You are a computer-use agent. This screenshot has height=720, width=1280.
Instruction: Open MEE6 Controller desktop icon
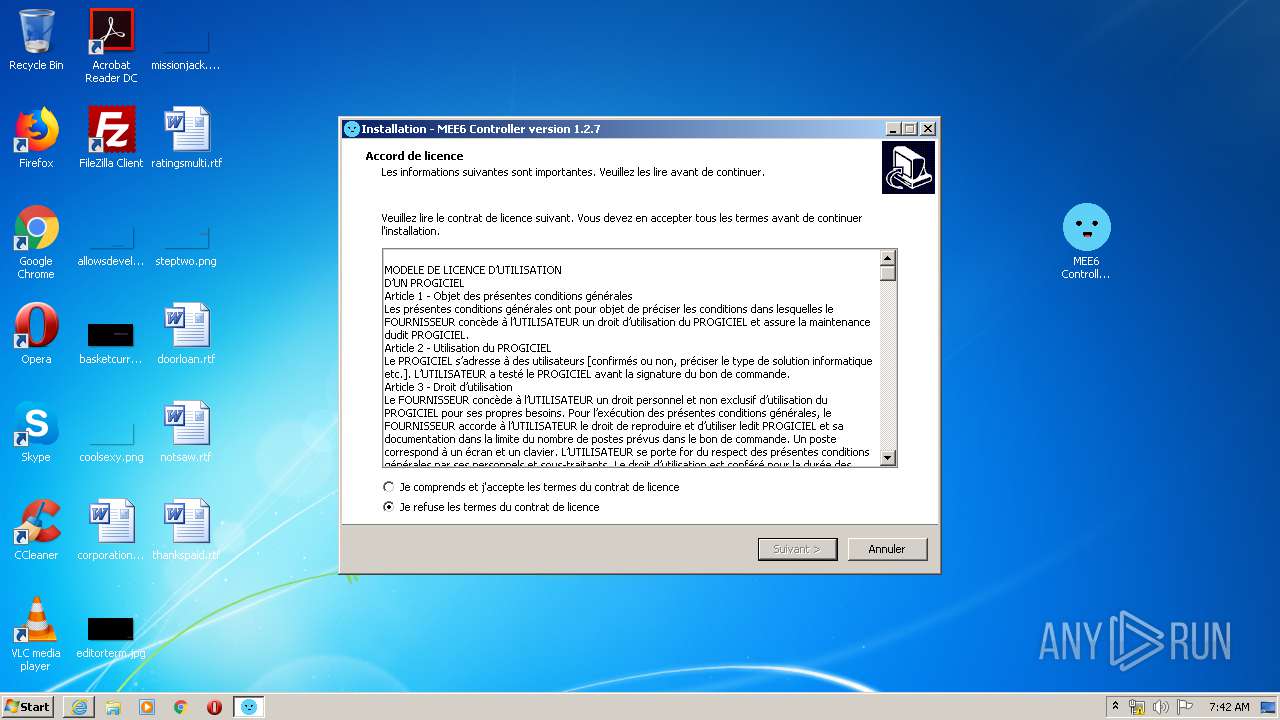1086,242
